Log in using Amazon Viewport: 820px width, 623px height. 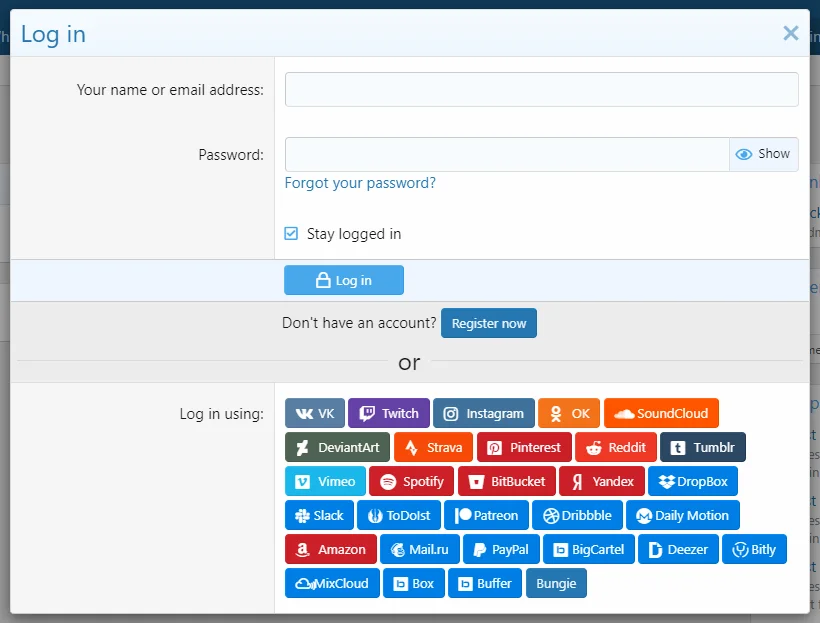tap(331, 549)
